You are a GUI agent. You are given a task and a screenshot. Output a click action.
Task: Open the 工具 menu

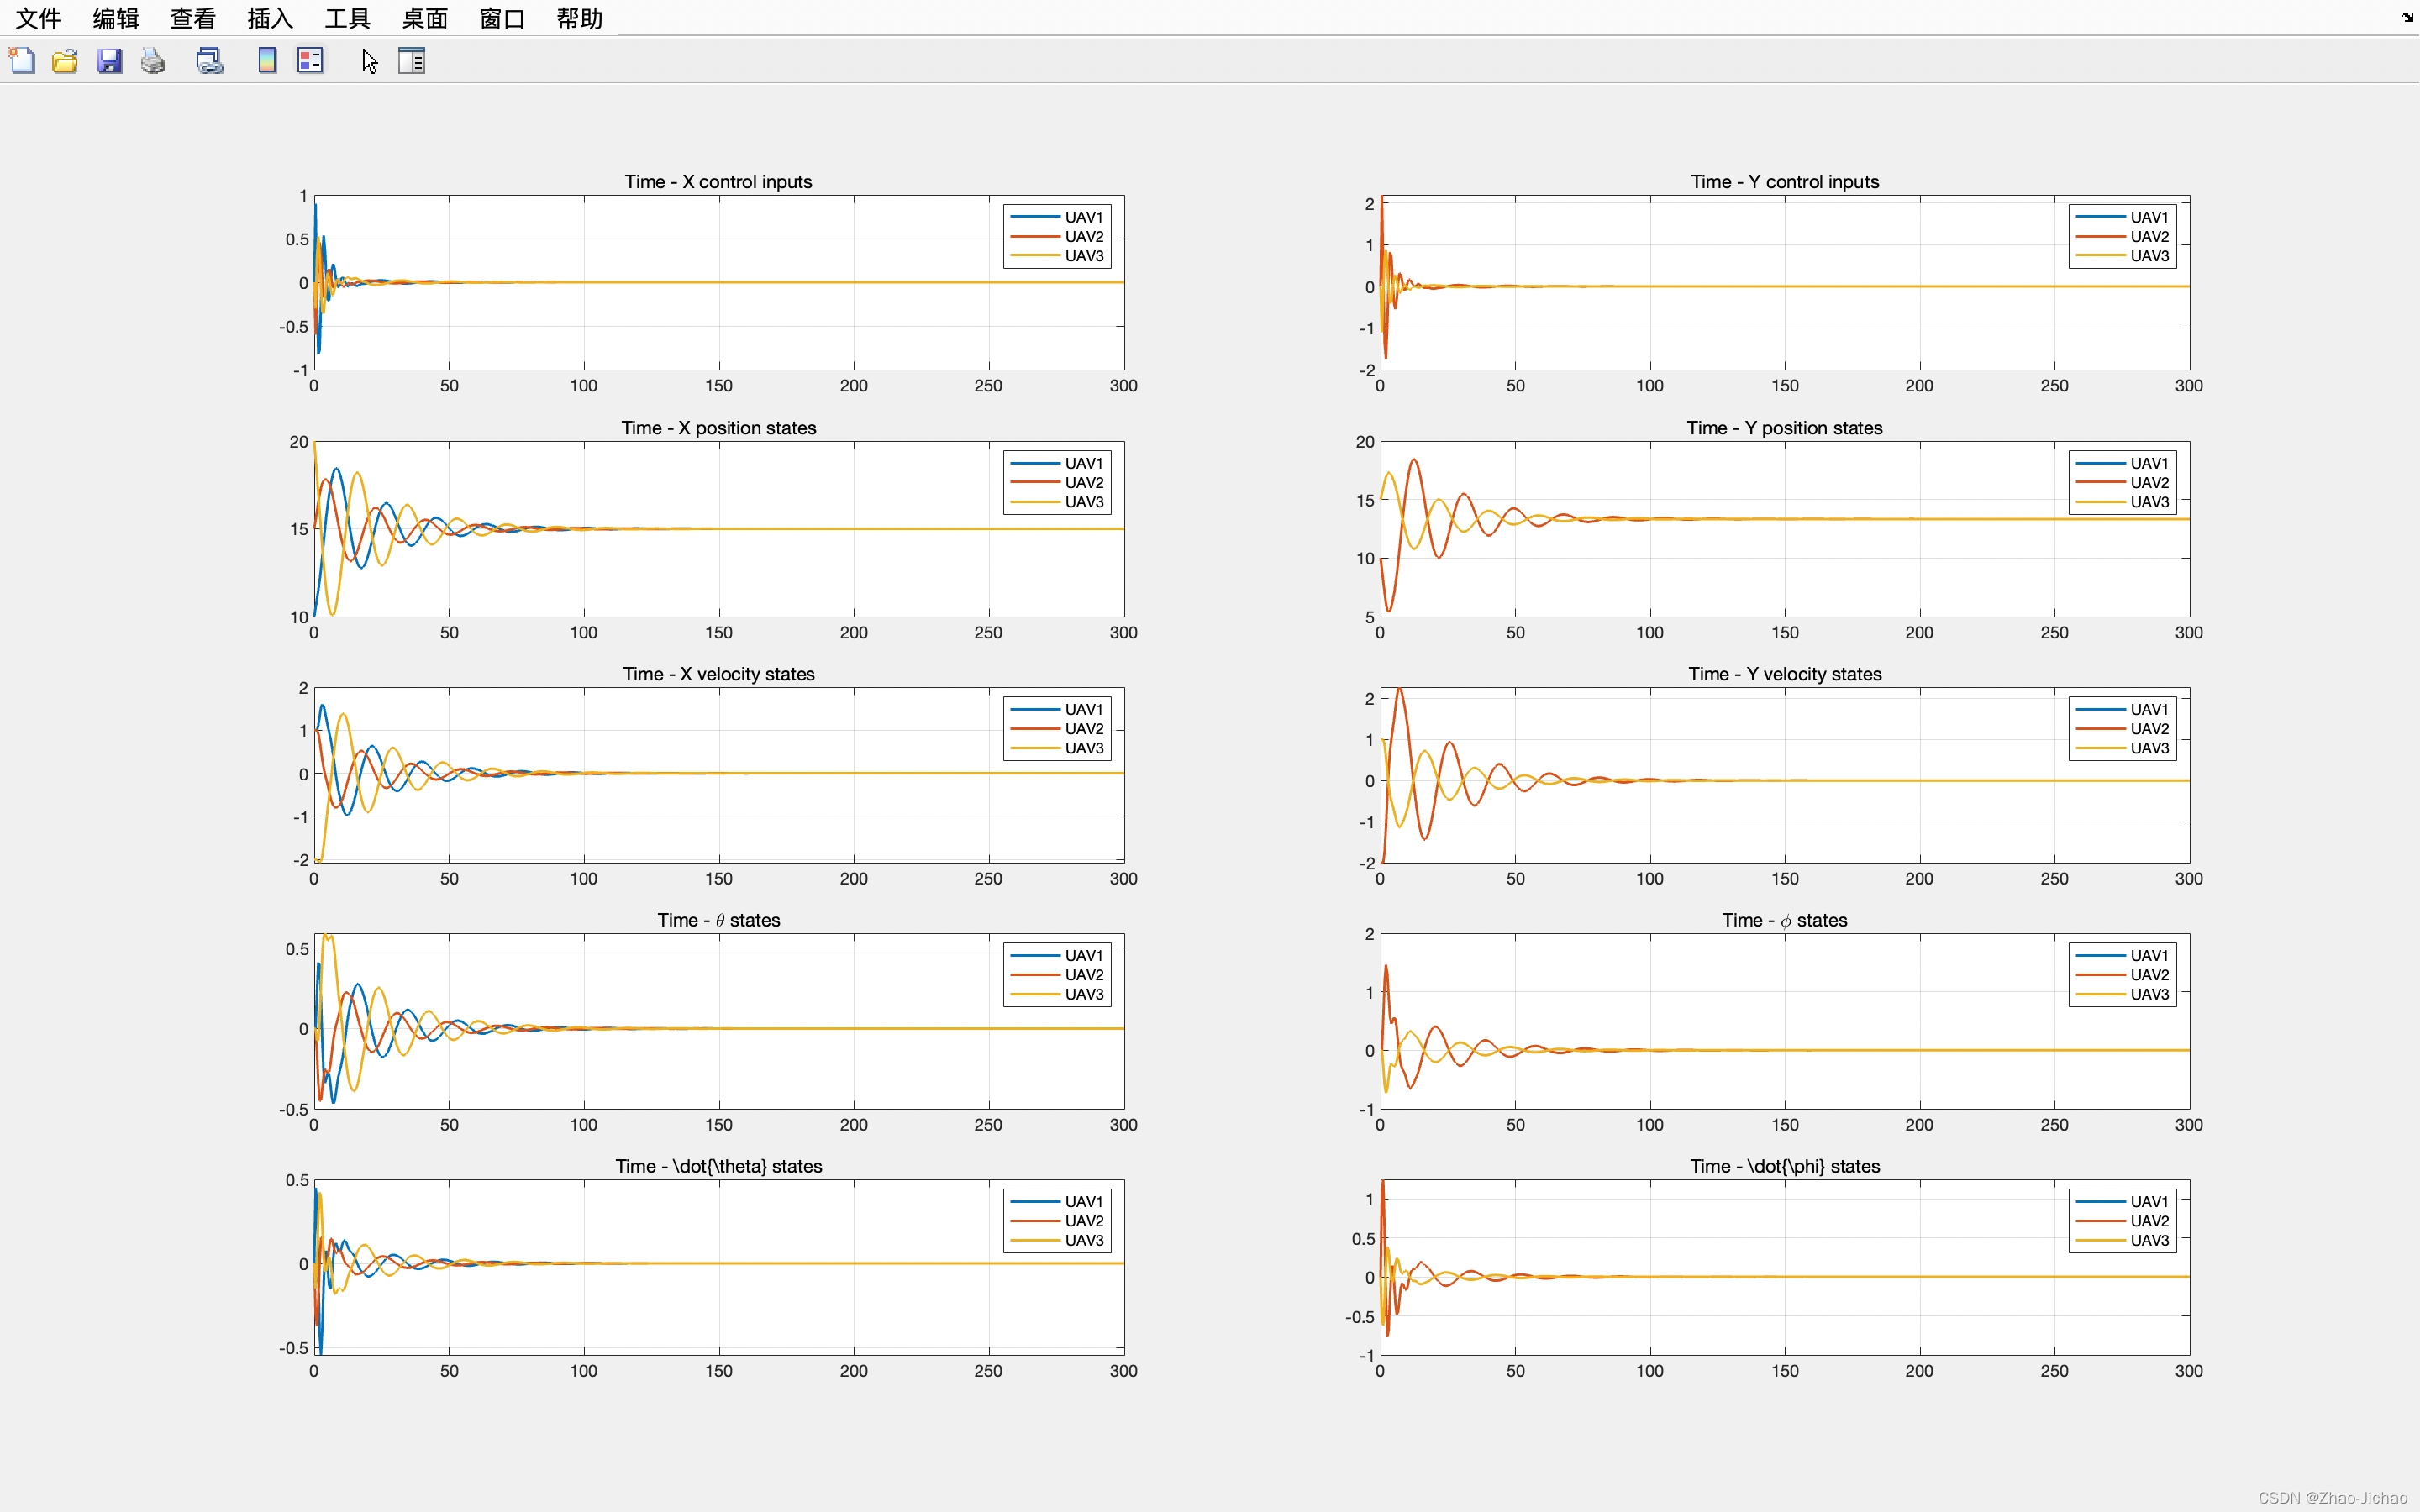coord(347,18)
